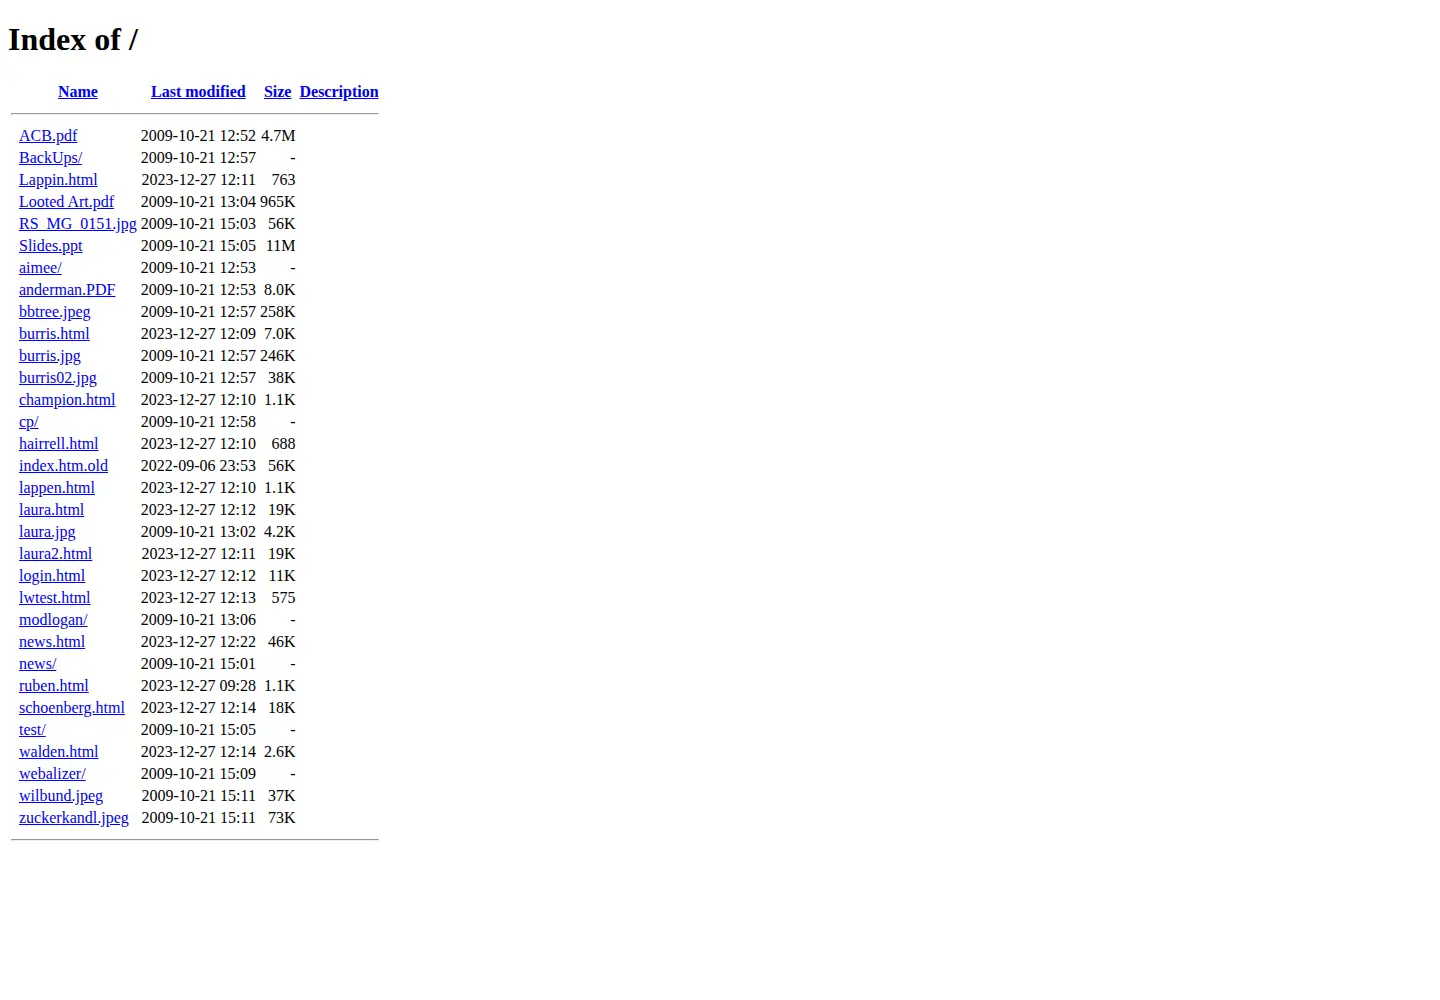Open the cp/ directory
This screenshot has height=1000, width=1440.
pyautogui.click(x=29, y=422)
